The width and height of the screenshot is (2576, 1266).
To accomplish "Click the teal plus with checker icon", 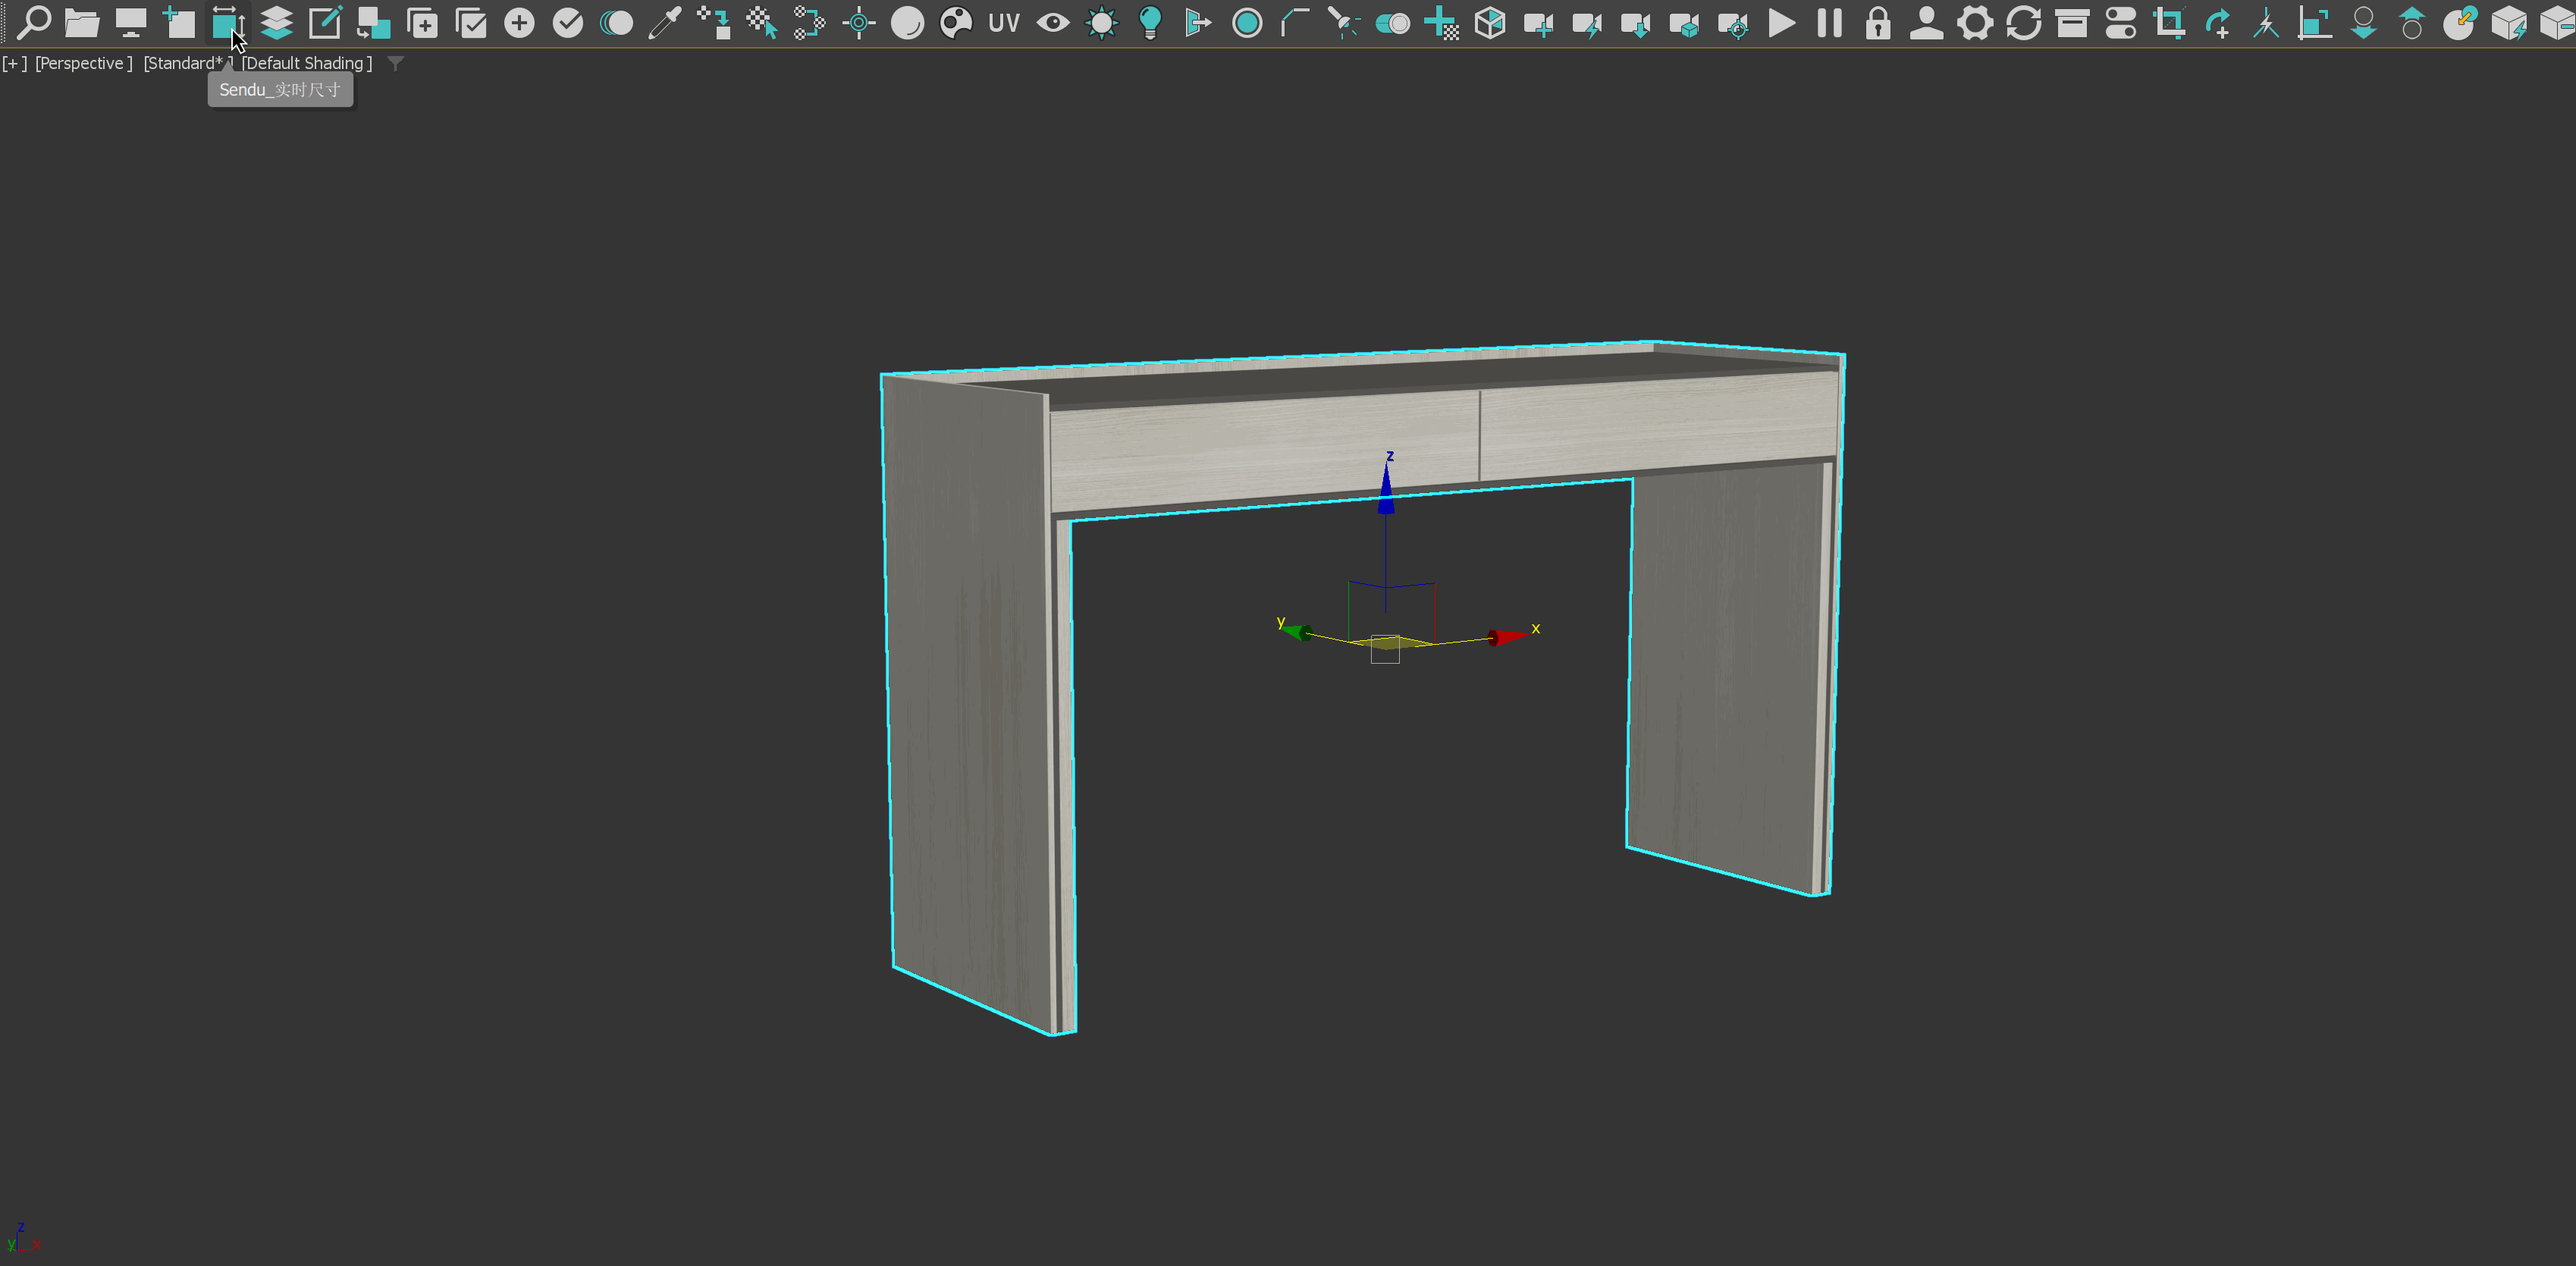I will (x=1441, y=22).
